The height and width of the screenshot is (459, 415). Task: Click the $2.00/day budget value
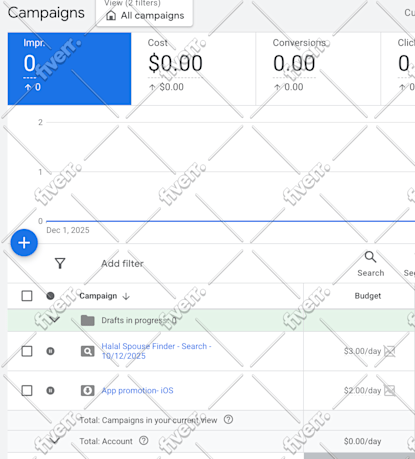pyautogui.click(x=362, y=390)
